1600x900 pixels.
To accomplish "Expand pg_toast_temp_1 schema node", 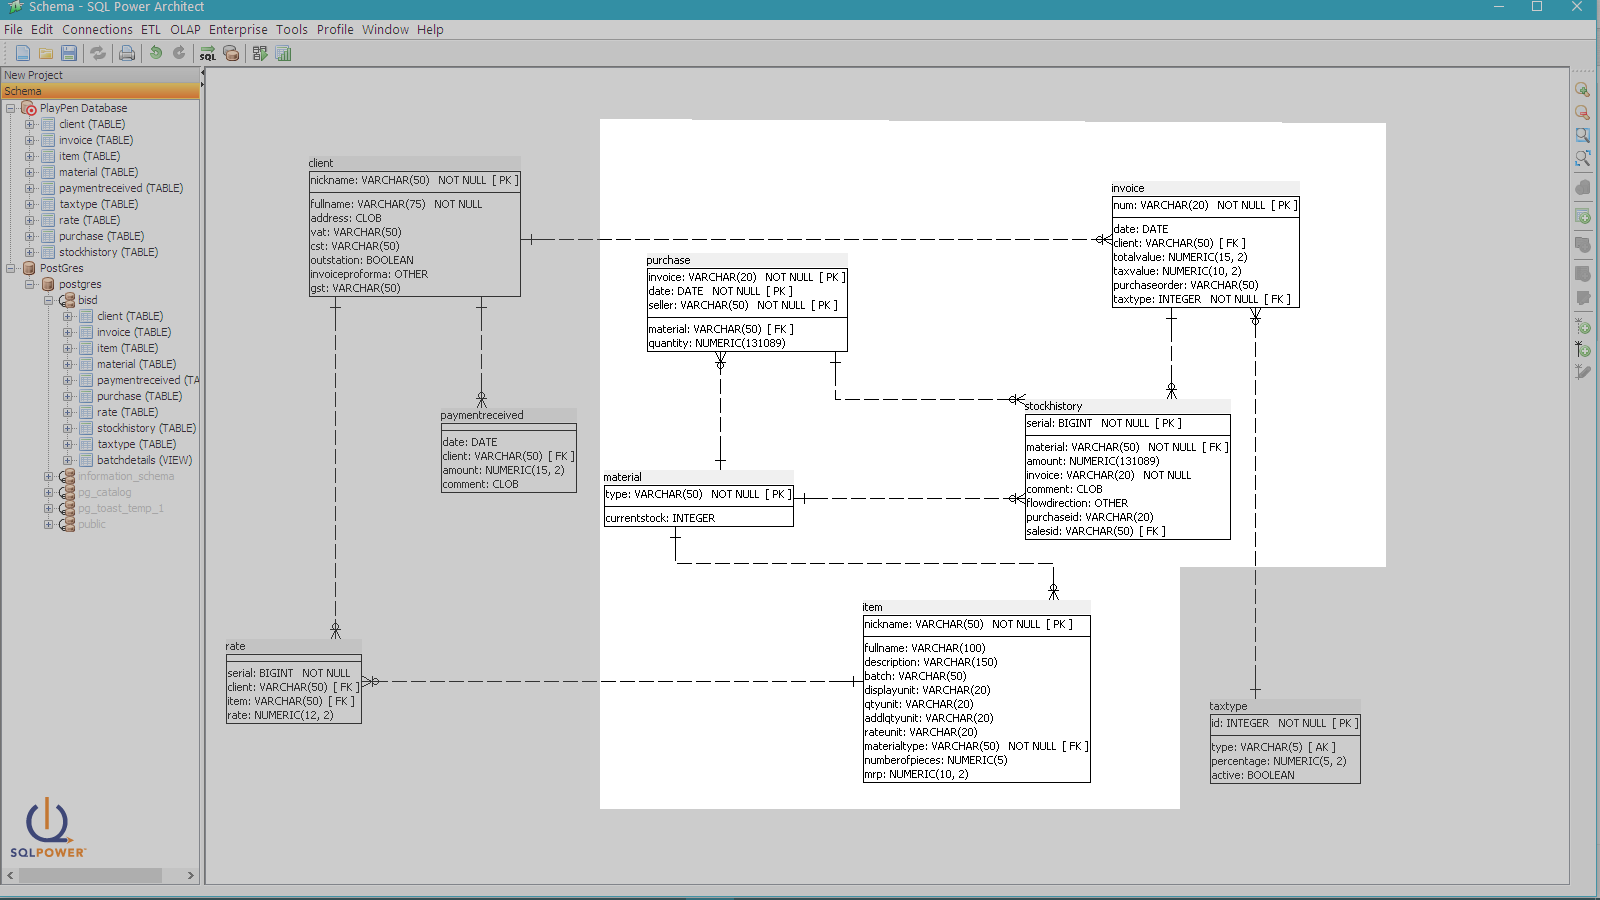I will pyautogui.click(x=48, y=508).
